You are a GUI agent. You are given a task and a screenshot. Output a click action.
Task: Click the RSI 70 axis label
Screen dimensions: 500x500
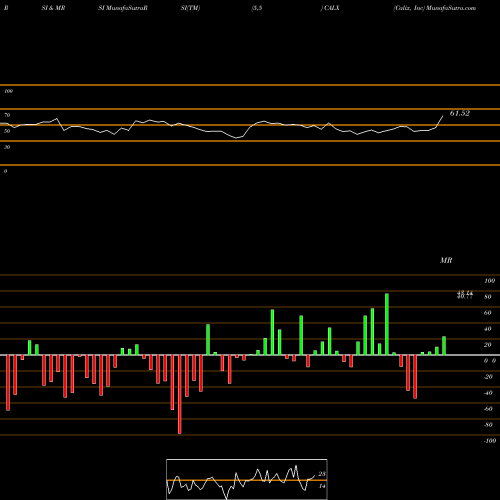click(7, 115)
